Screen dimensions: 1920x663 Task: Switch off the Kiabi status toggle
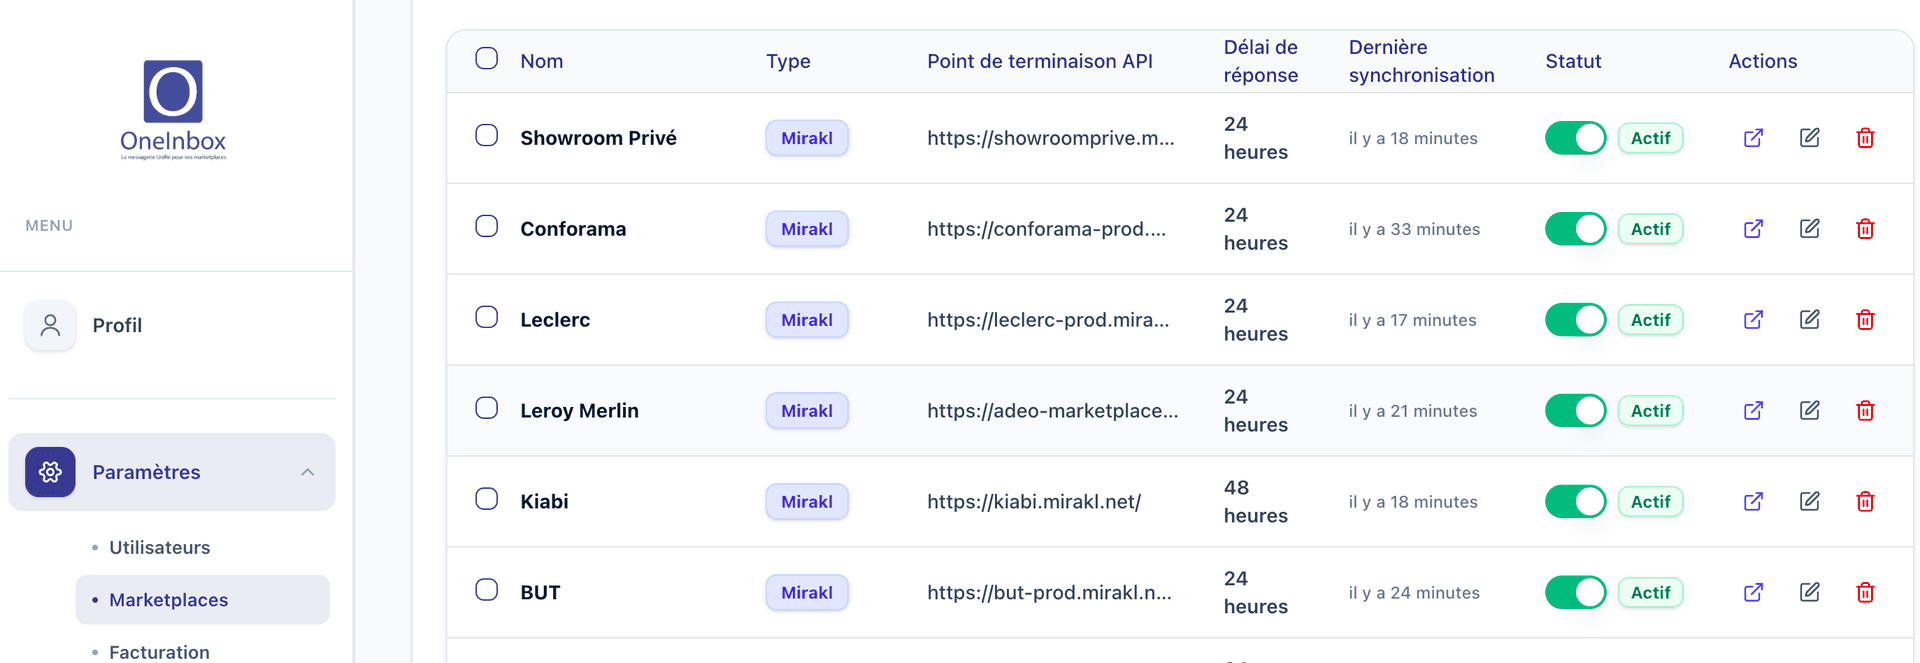[x=1575, y=502]
